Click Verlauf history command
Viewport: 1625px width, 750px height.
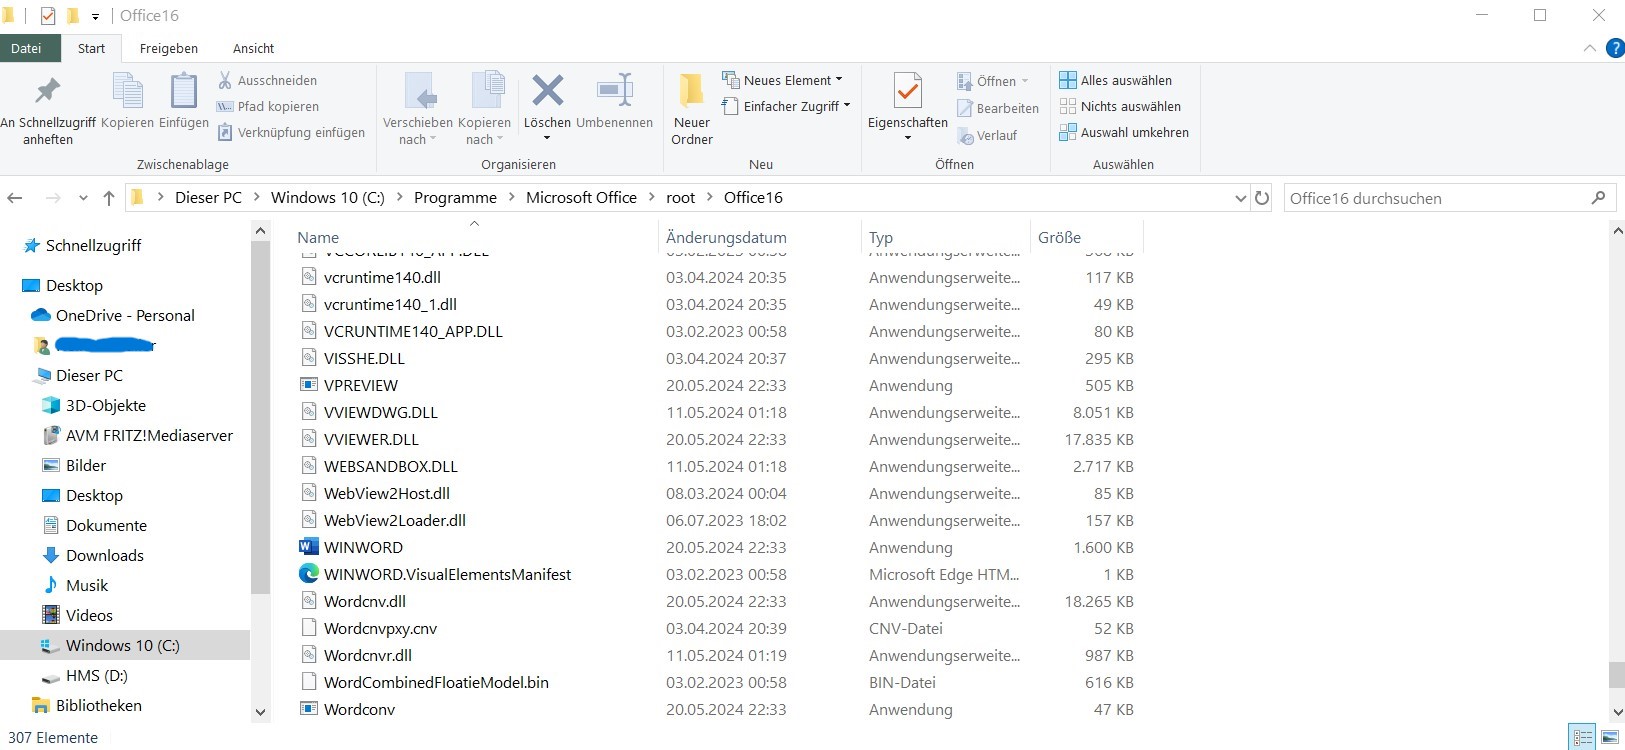tap(987, 135)
